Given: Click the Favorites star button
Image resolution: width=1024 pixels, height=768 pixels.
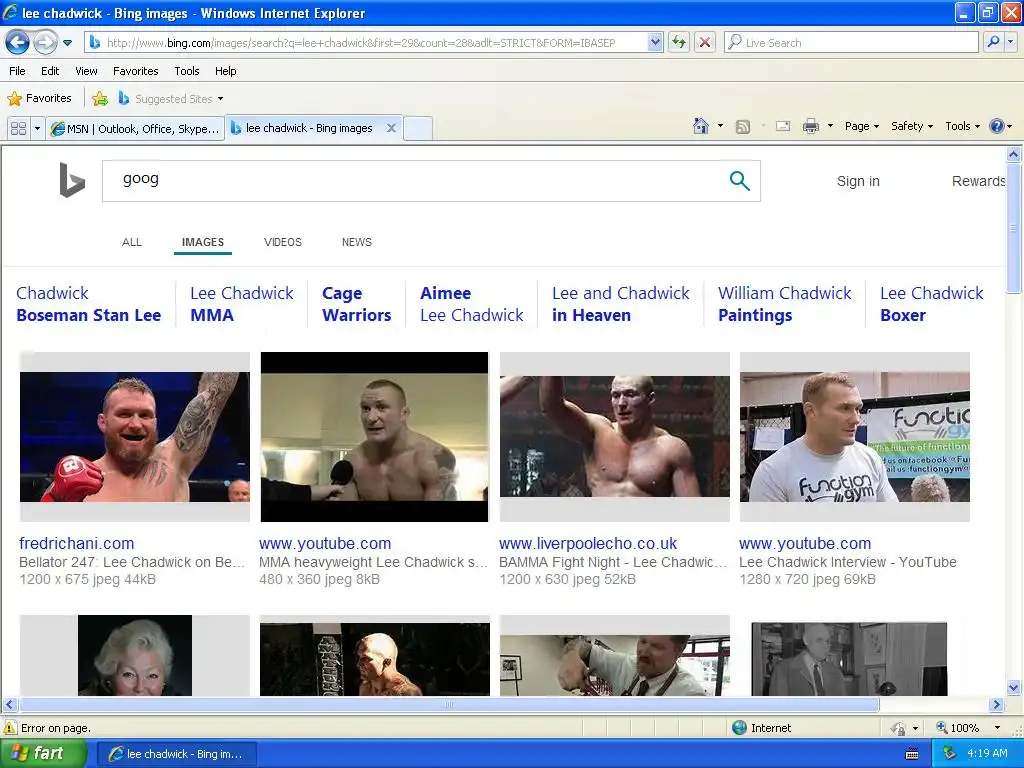Looking at the screenshot, I should [x=39, y=99].
